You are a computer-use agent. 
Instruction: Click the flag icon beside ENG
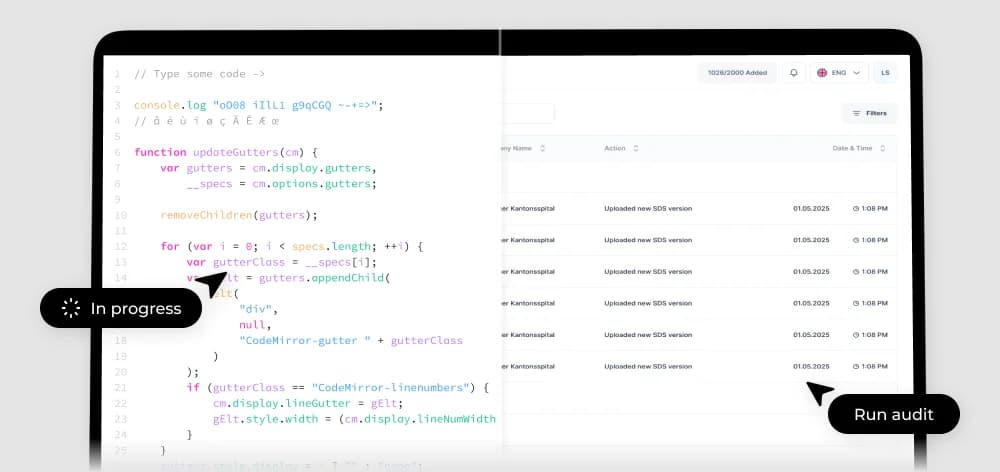pos(822,73)
